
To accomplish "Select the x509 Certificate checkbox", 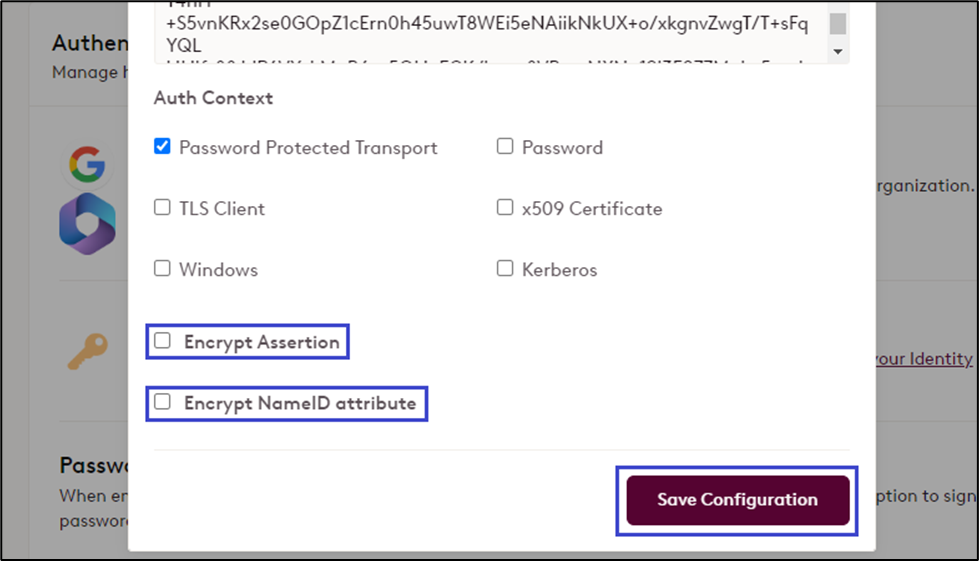I will tap(505, 208).
